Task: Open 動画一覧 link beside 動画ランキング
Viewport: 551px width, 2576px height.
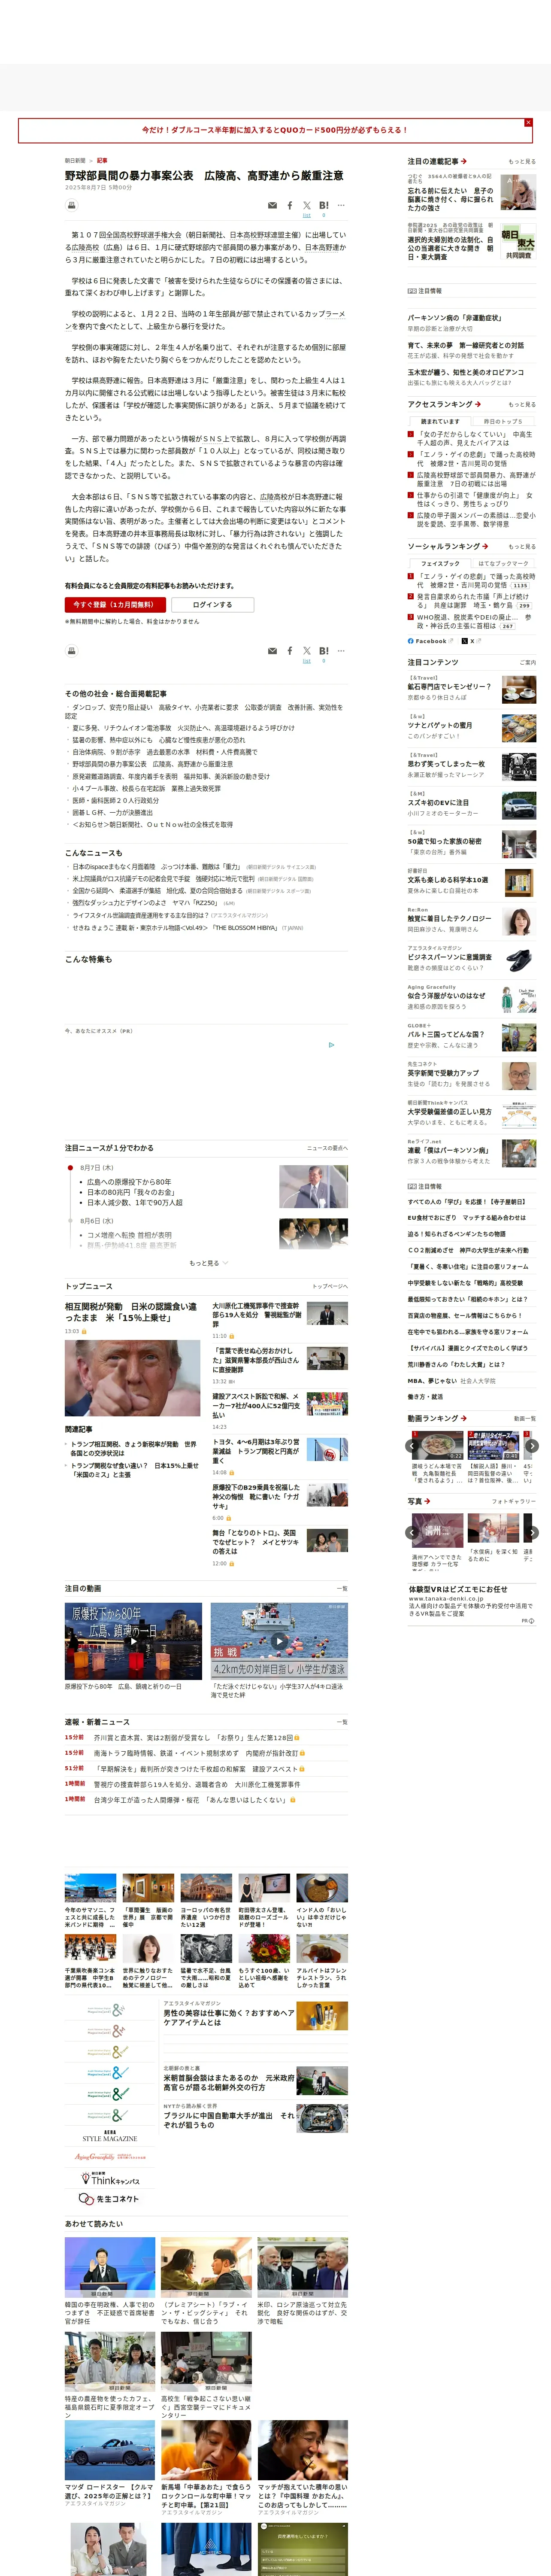Action: pyautogui.click(x=525, y=1418)
